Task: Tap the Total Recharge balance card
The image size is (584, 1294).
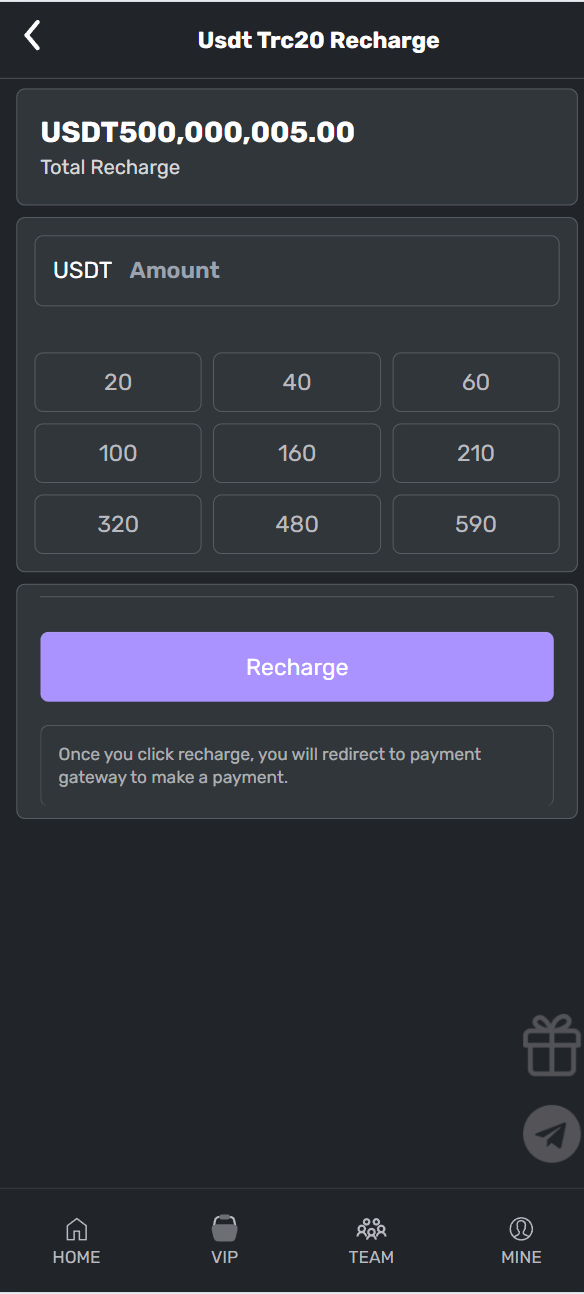Action: click(x=297, y=147)
